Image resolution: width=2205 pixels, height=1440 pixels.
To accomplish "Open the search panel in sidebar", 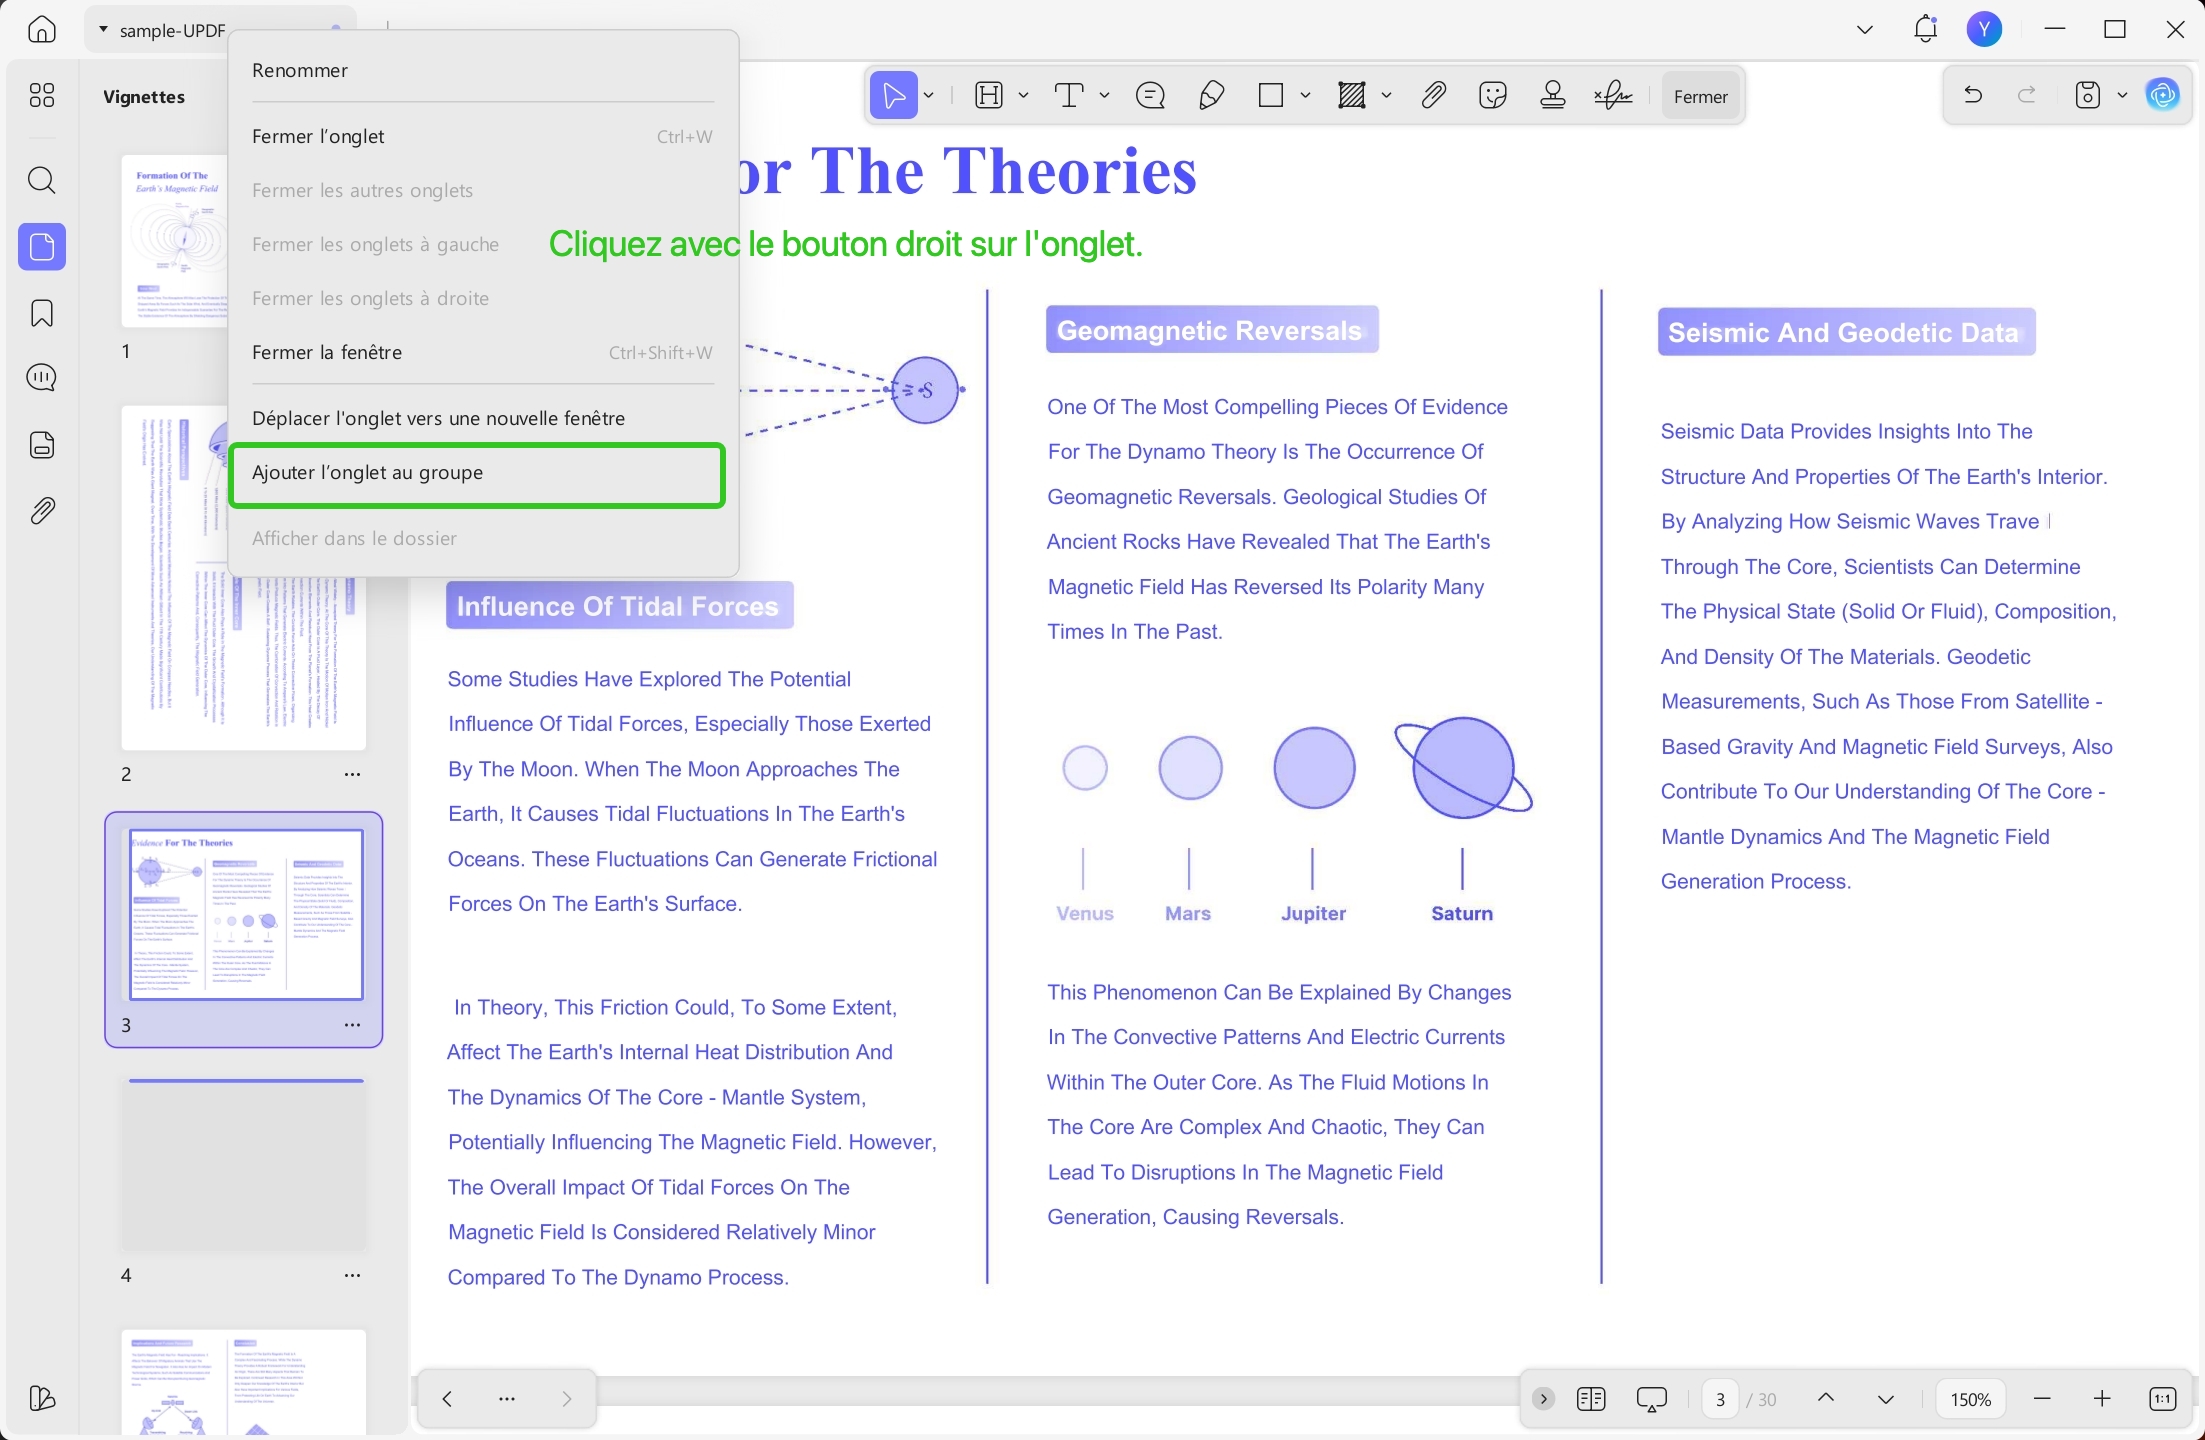I will click(x=42, y=180).
